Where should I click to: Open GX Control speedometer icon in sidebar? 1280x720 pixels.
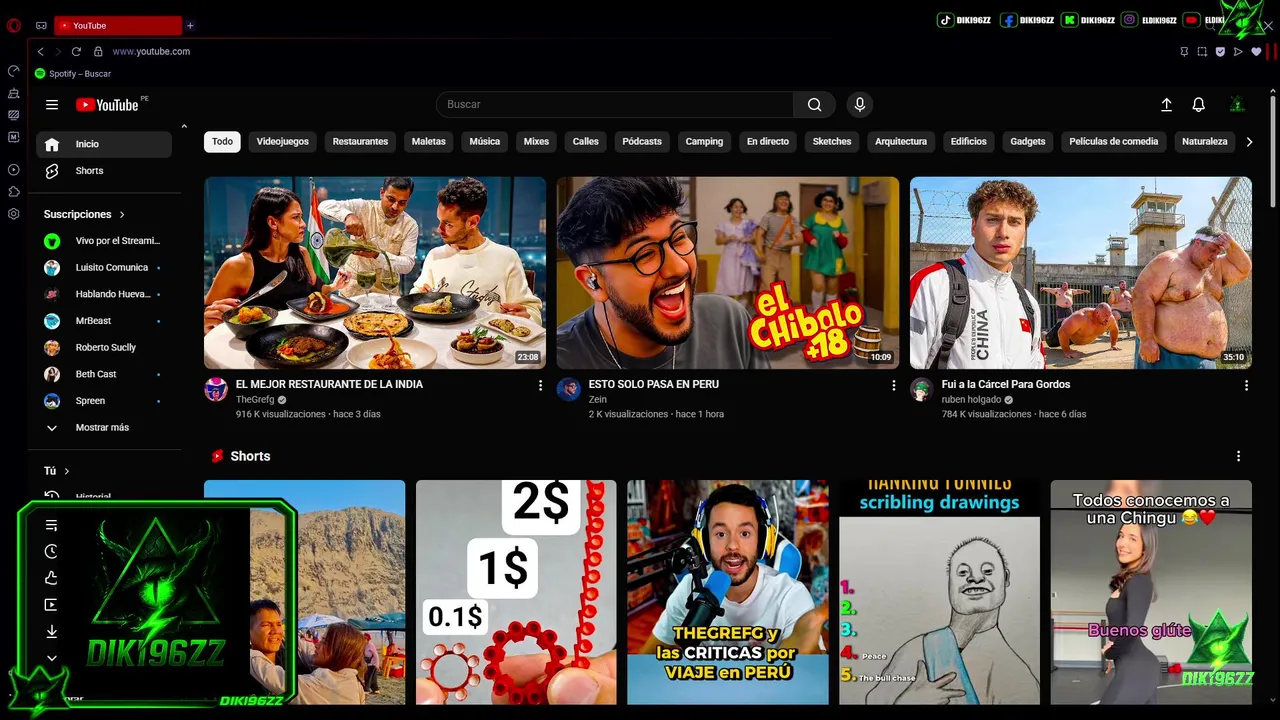pos(14,71)
